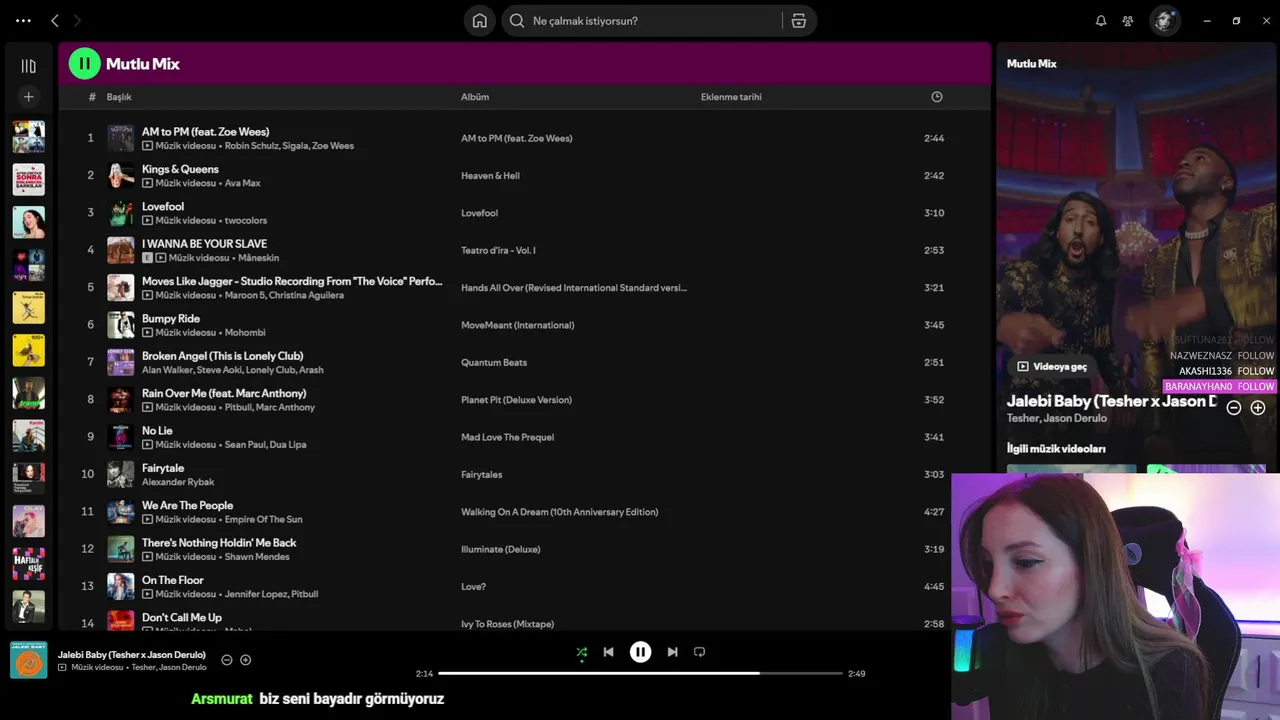Click the İlgili müzik videoları heading
1280x720 pixels.
[1056, 449]
